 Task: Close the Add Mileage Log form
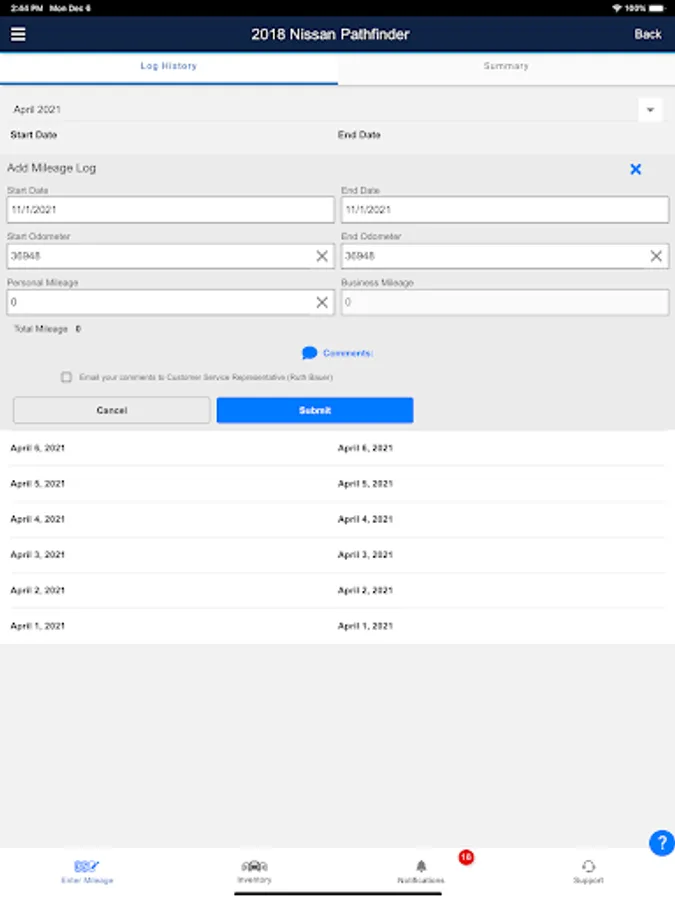[635, 169]
